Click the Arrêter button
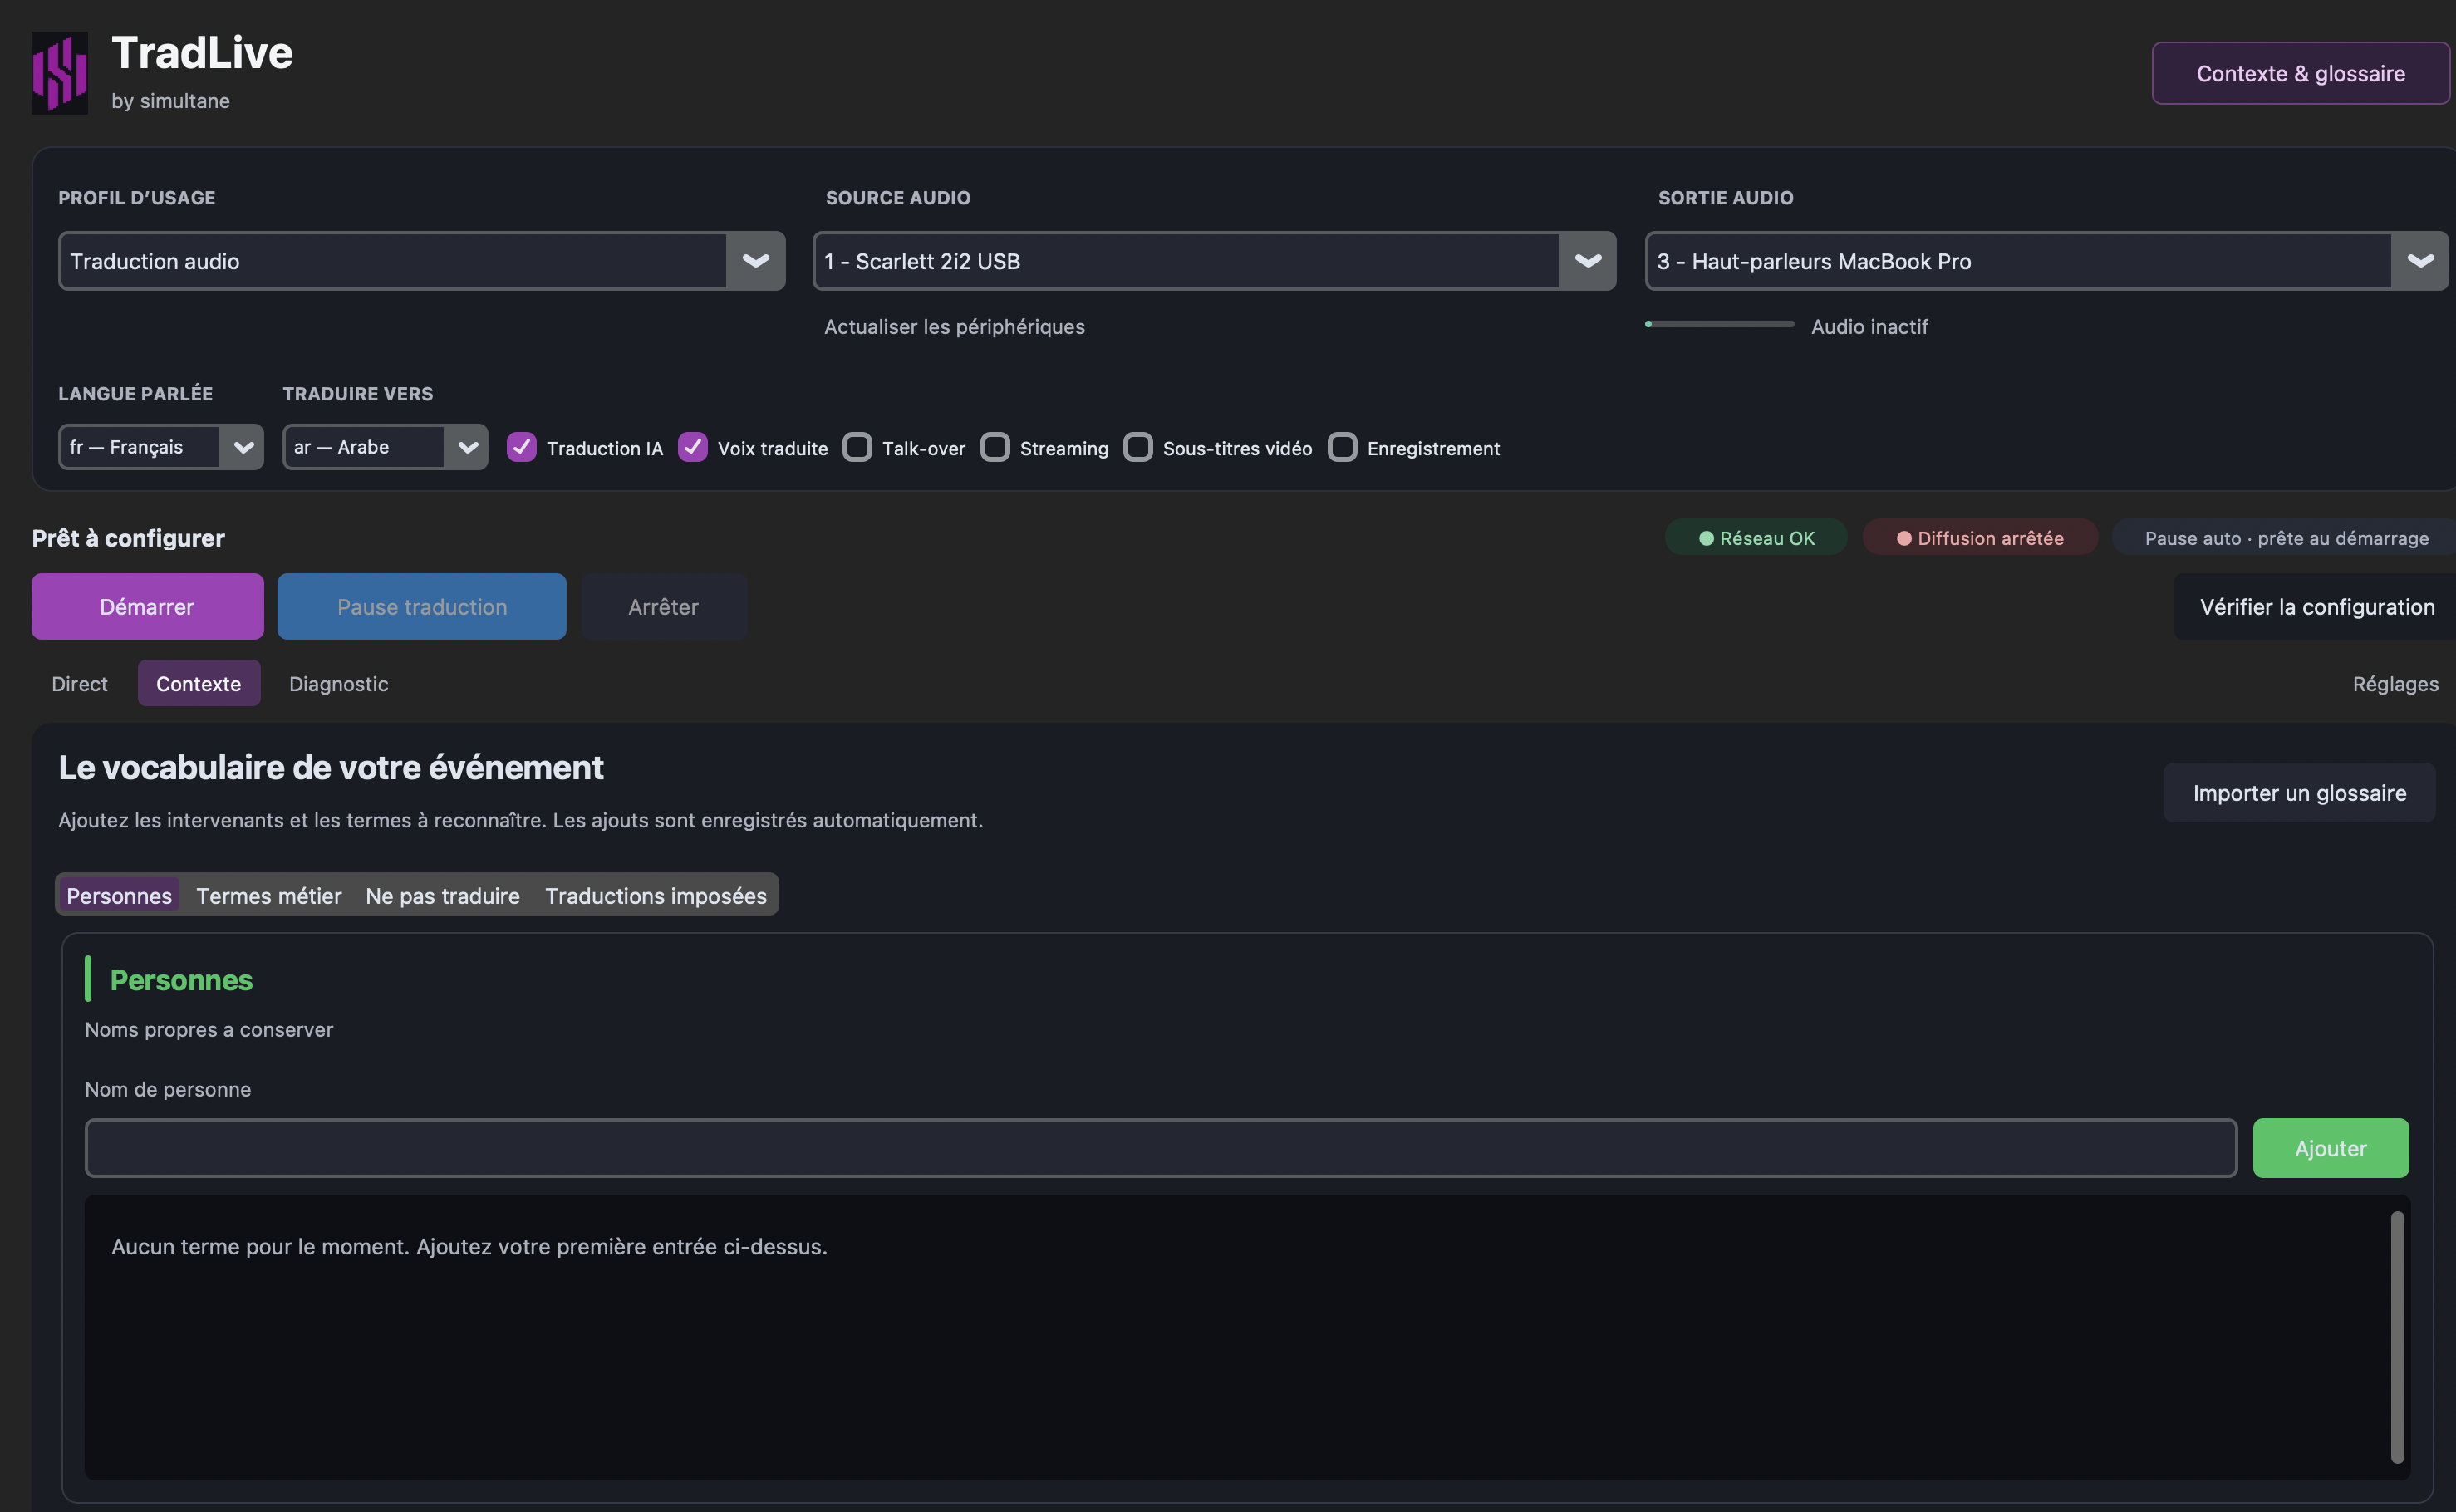This screenshot has height=1512, width=2456. 664,606
